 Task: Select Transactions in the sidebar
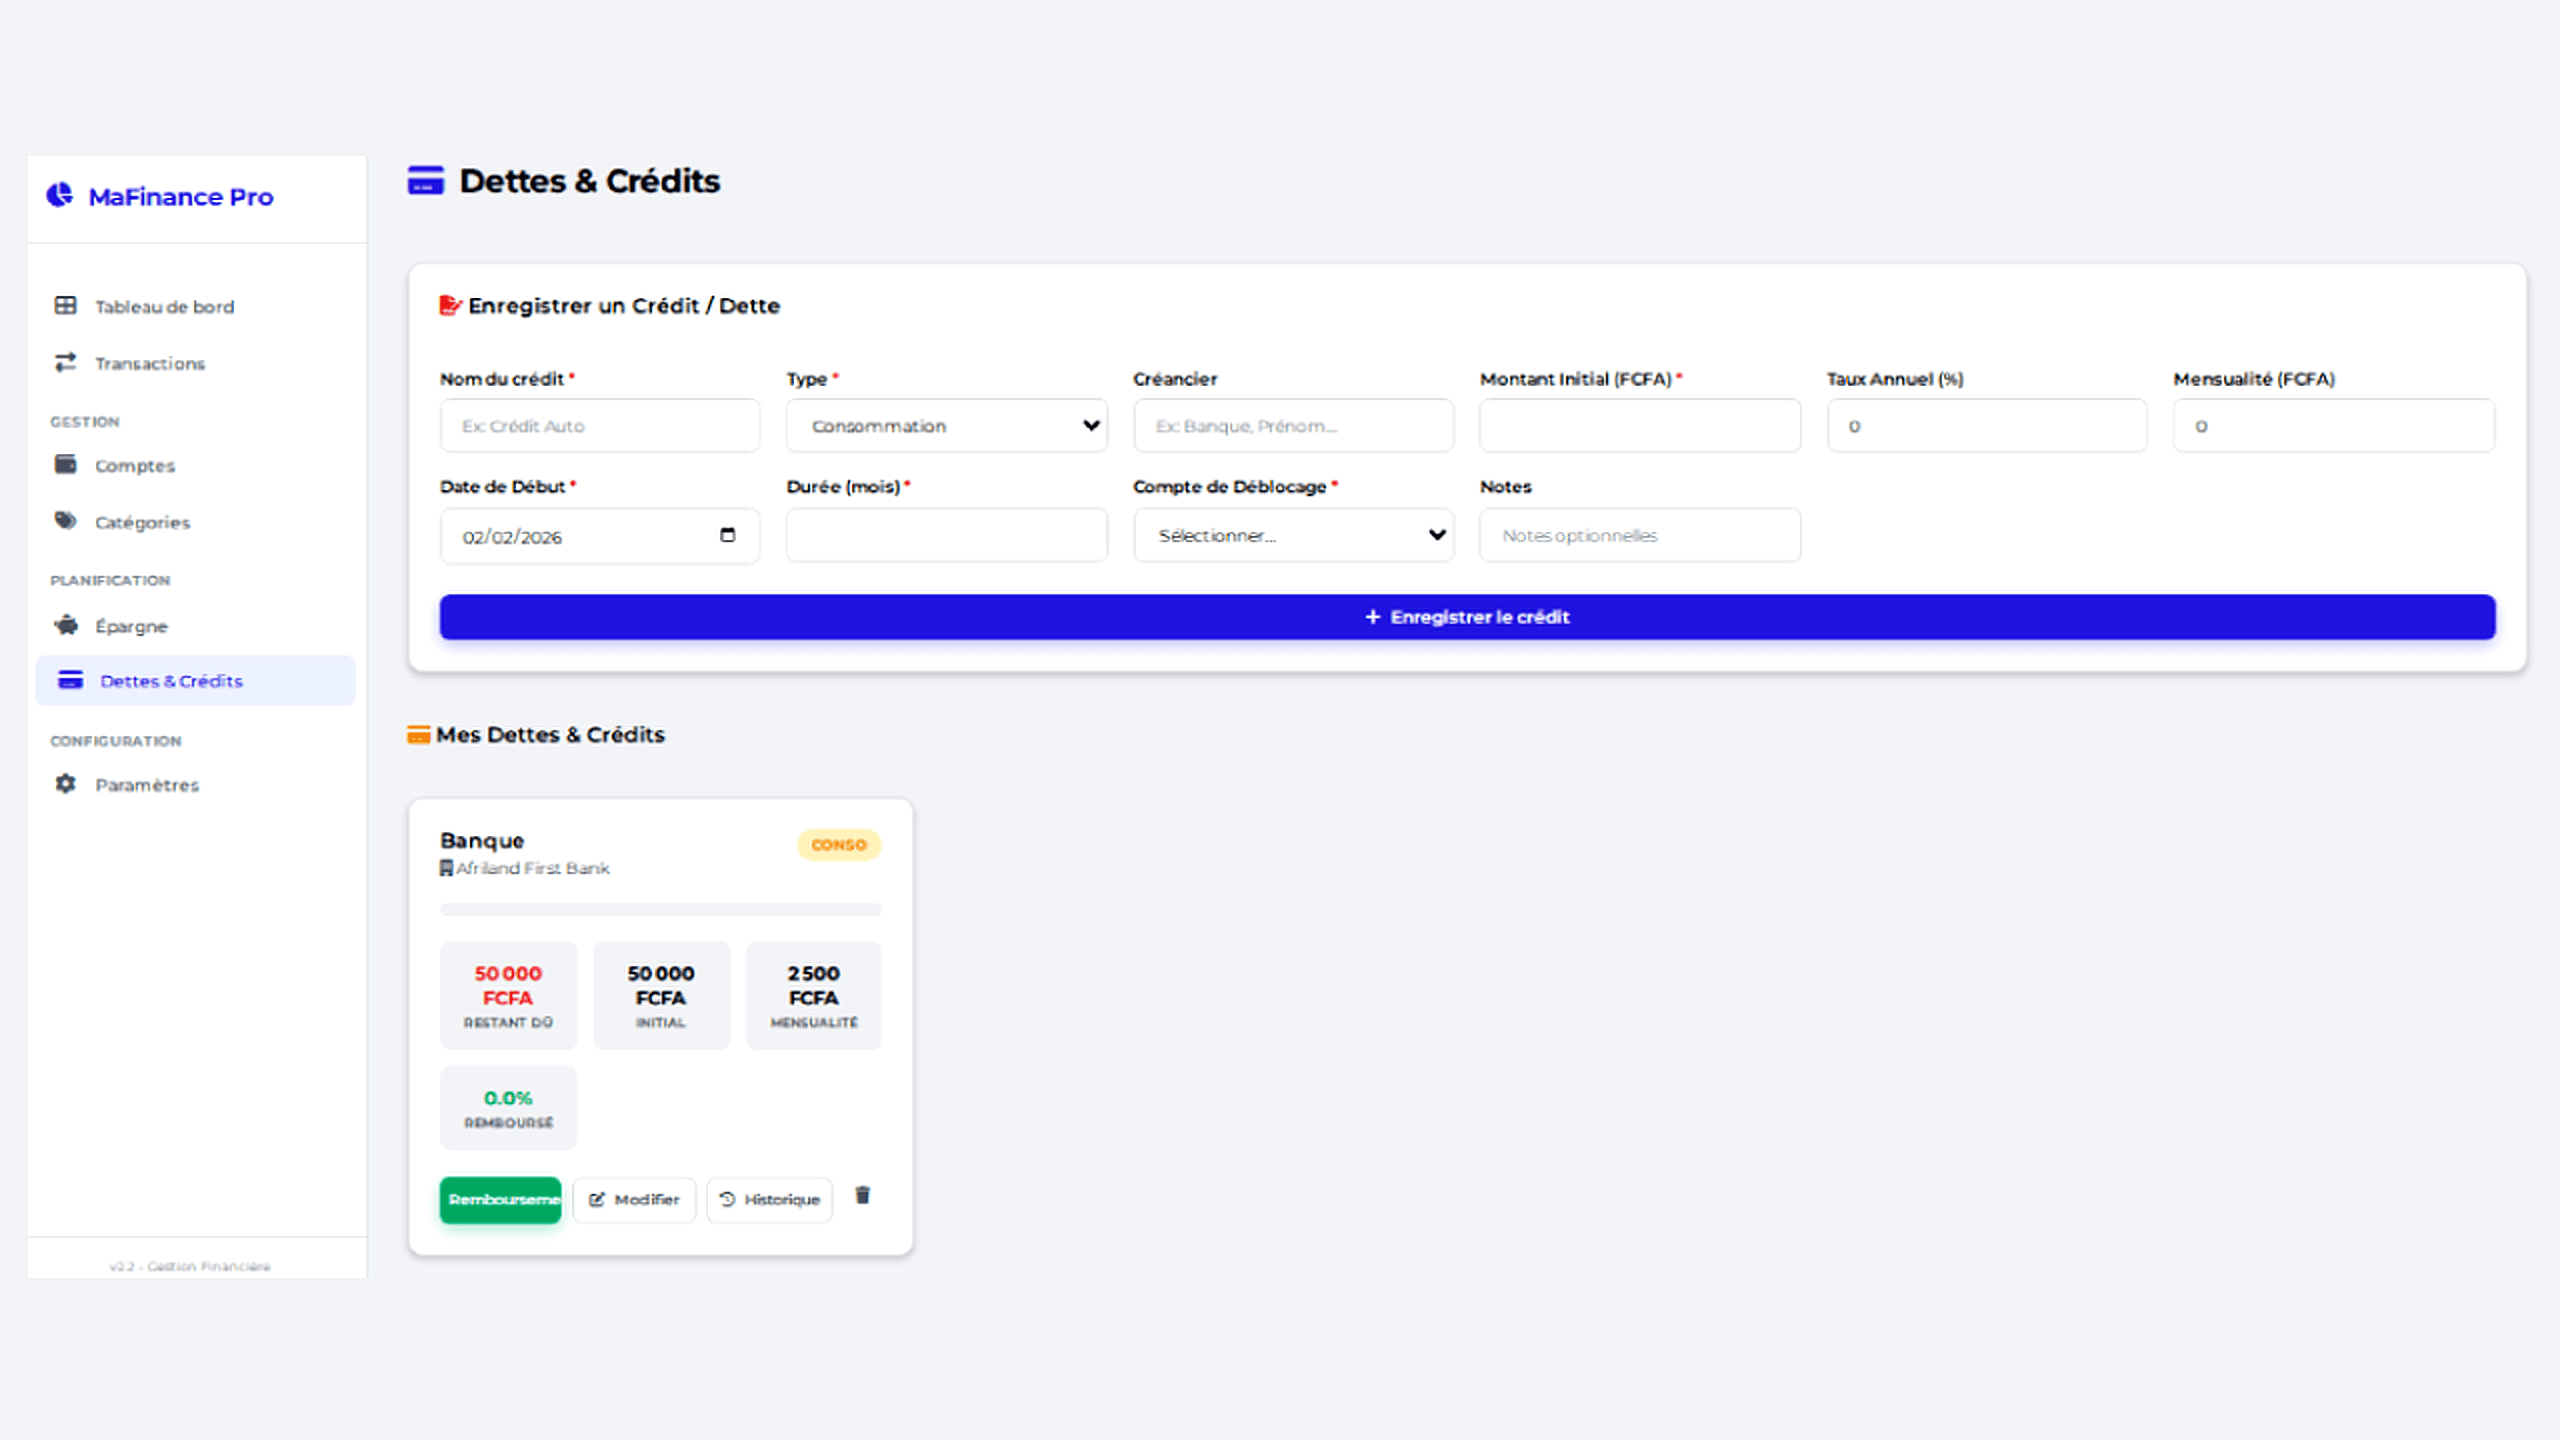point(148,363)
